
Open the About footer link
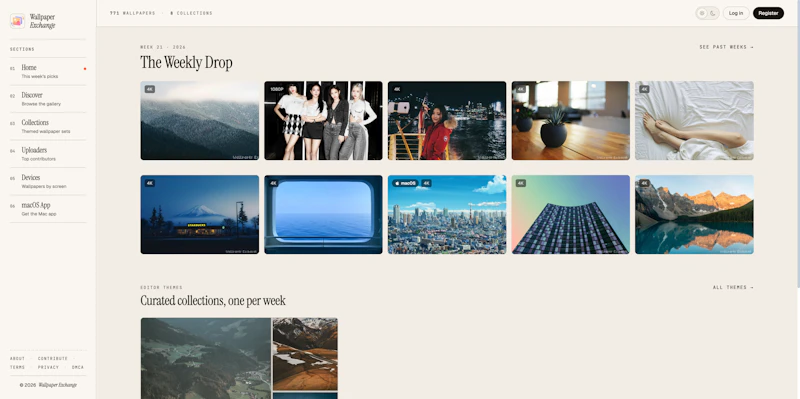tap(17, 359)
